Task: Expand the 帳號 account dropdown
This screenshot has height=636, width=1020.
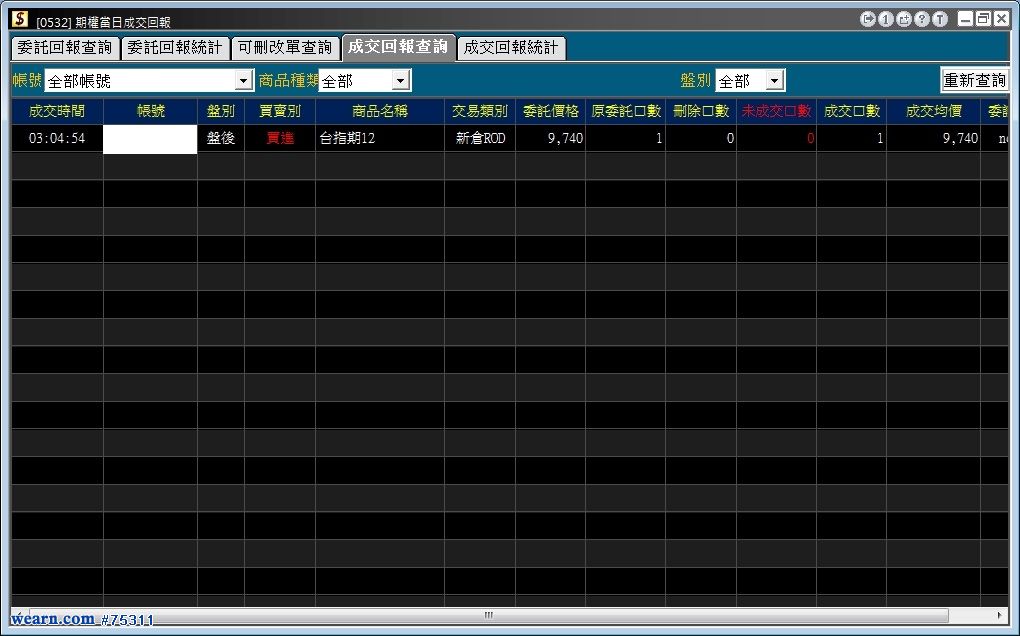Action: [x=244, y=81]
